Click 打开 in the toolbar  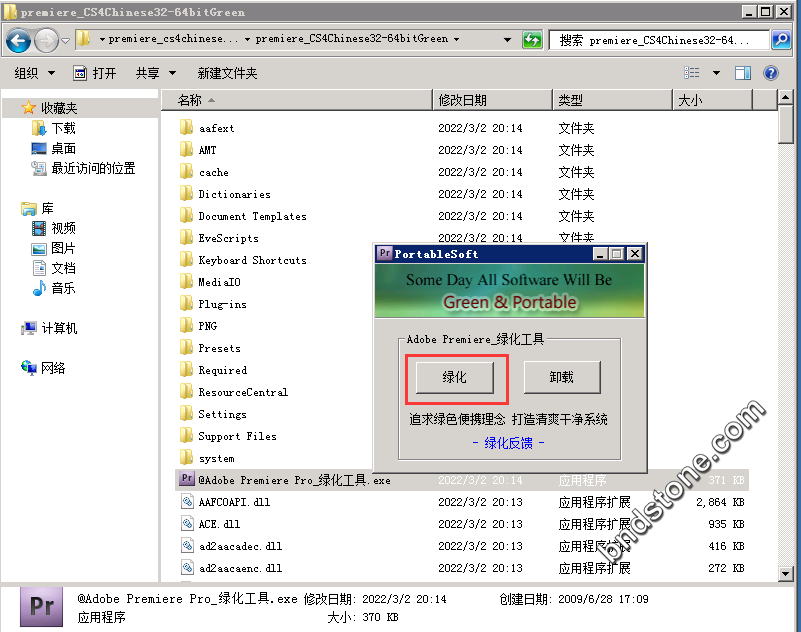coord(95,73)
